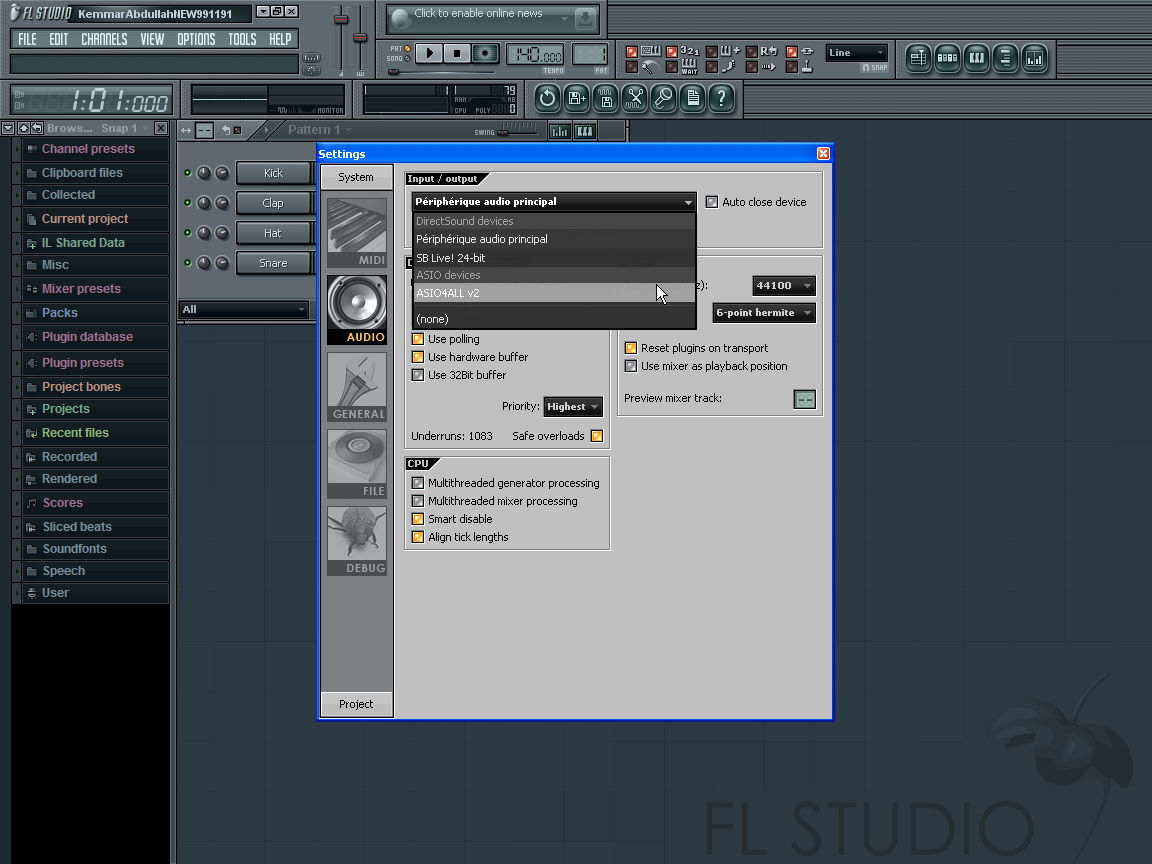This screenshot has width=1152, height=864.
Task: Click the document project notes icon
Action: click(x=693, y=98)
